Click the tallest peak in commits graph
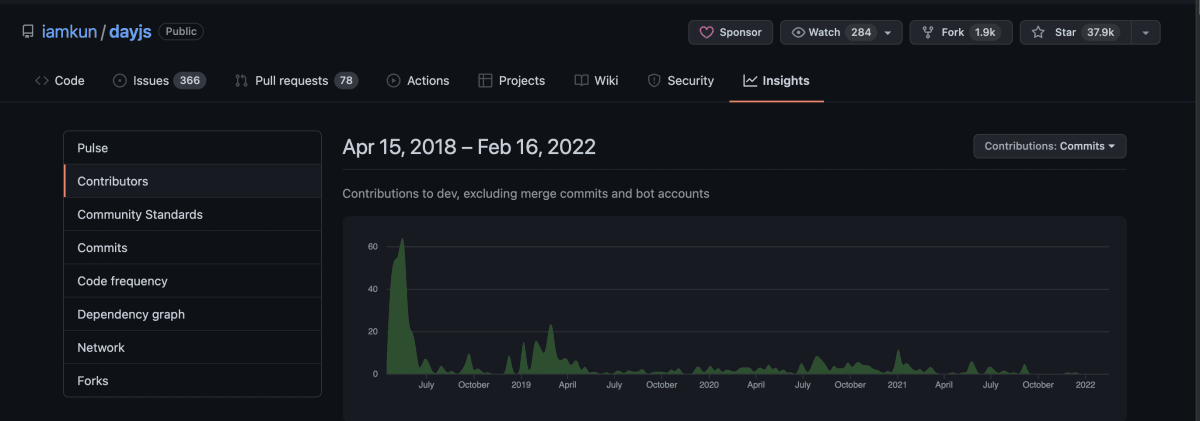Image resolution: width=1200 pixels, height=421 pixels. click(402, 241)
